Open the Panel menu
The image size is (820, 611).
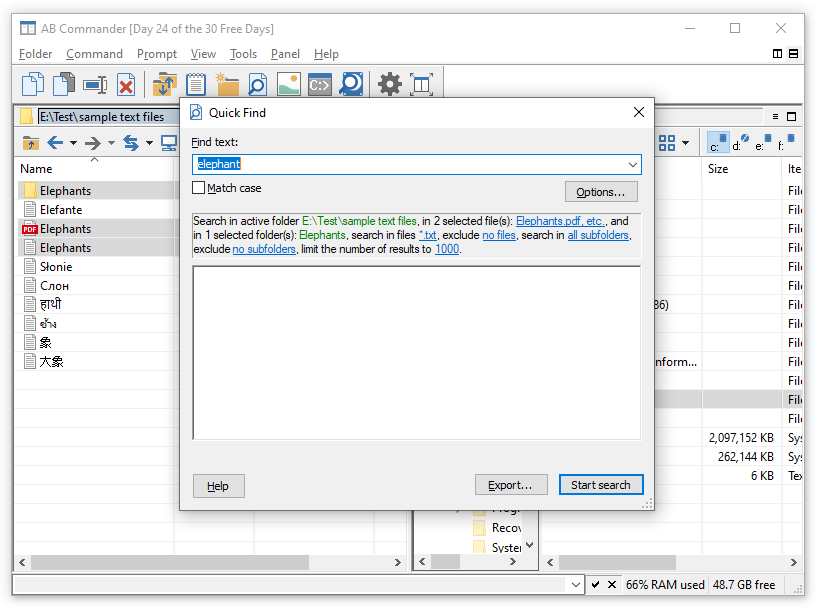click(x=285, y=54)
